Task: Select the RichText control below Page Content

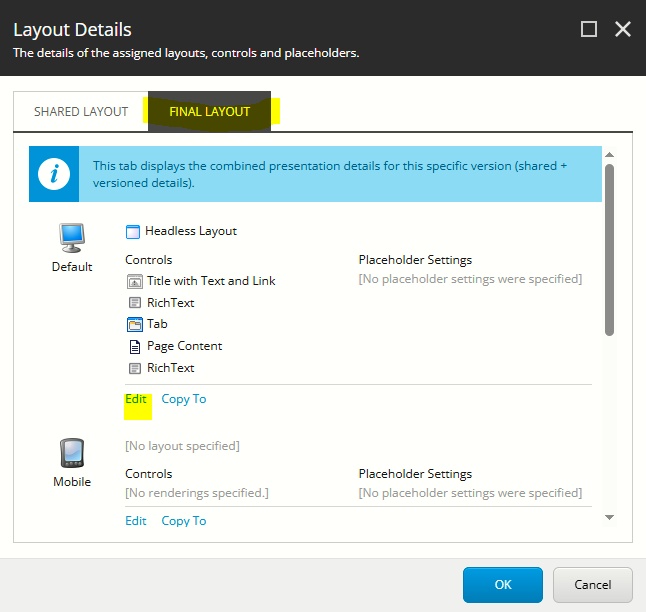Action: 171,368
